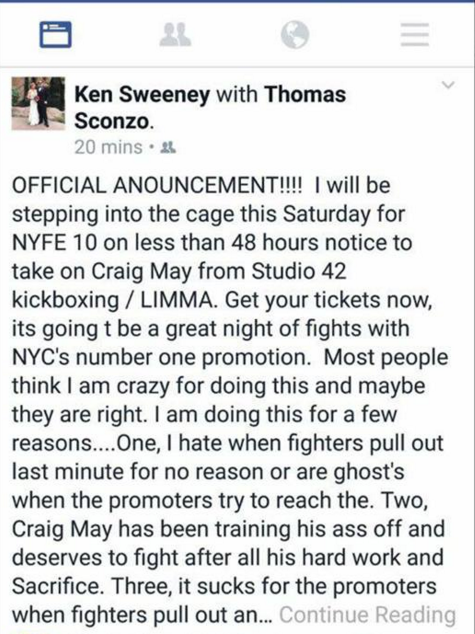Open the hamburger More menu icon

[415, 34]
